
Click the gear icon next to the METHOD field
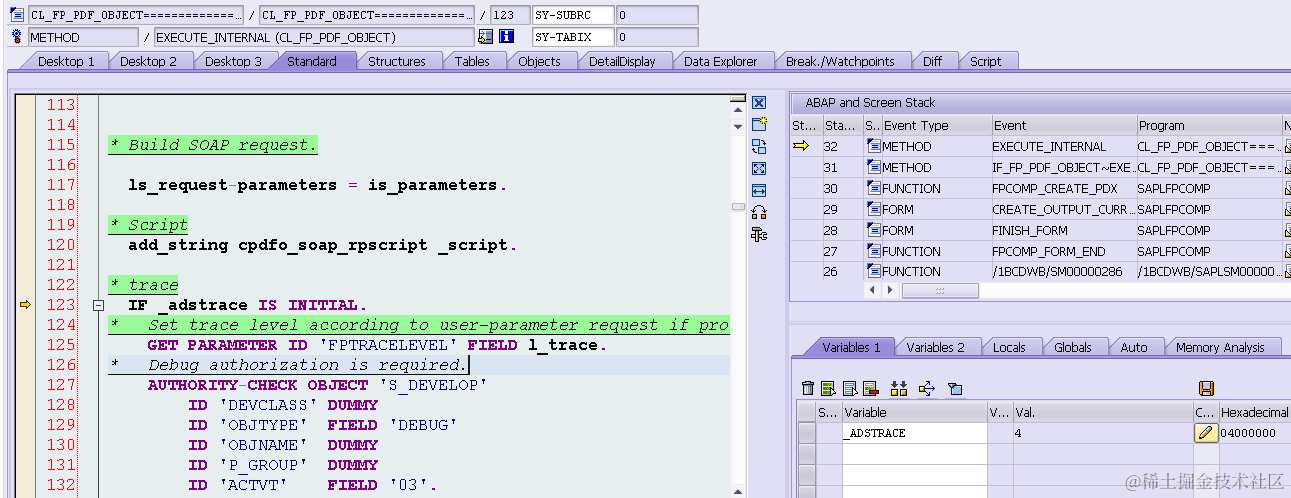(x=17, y=37)
